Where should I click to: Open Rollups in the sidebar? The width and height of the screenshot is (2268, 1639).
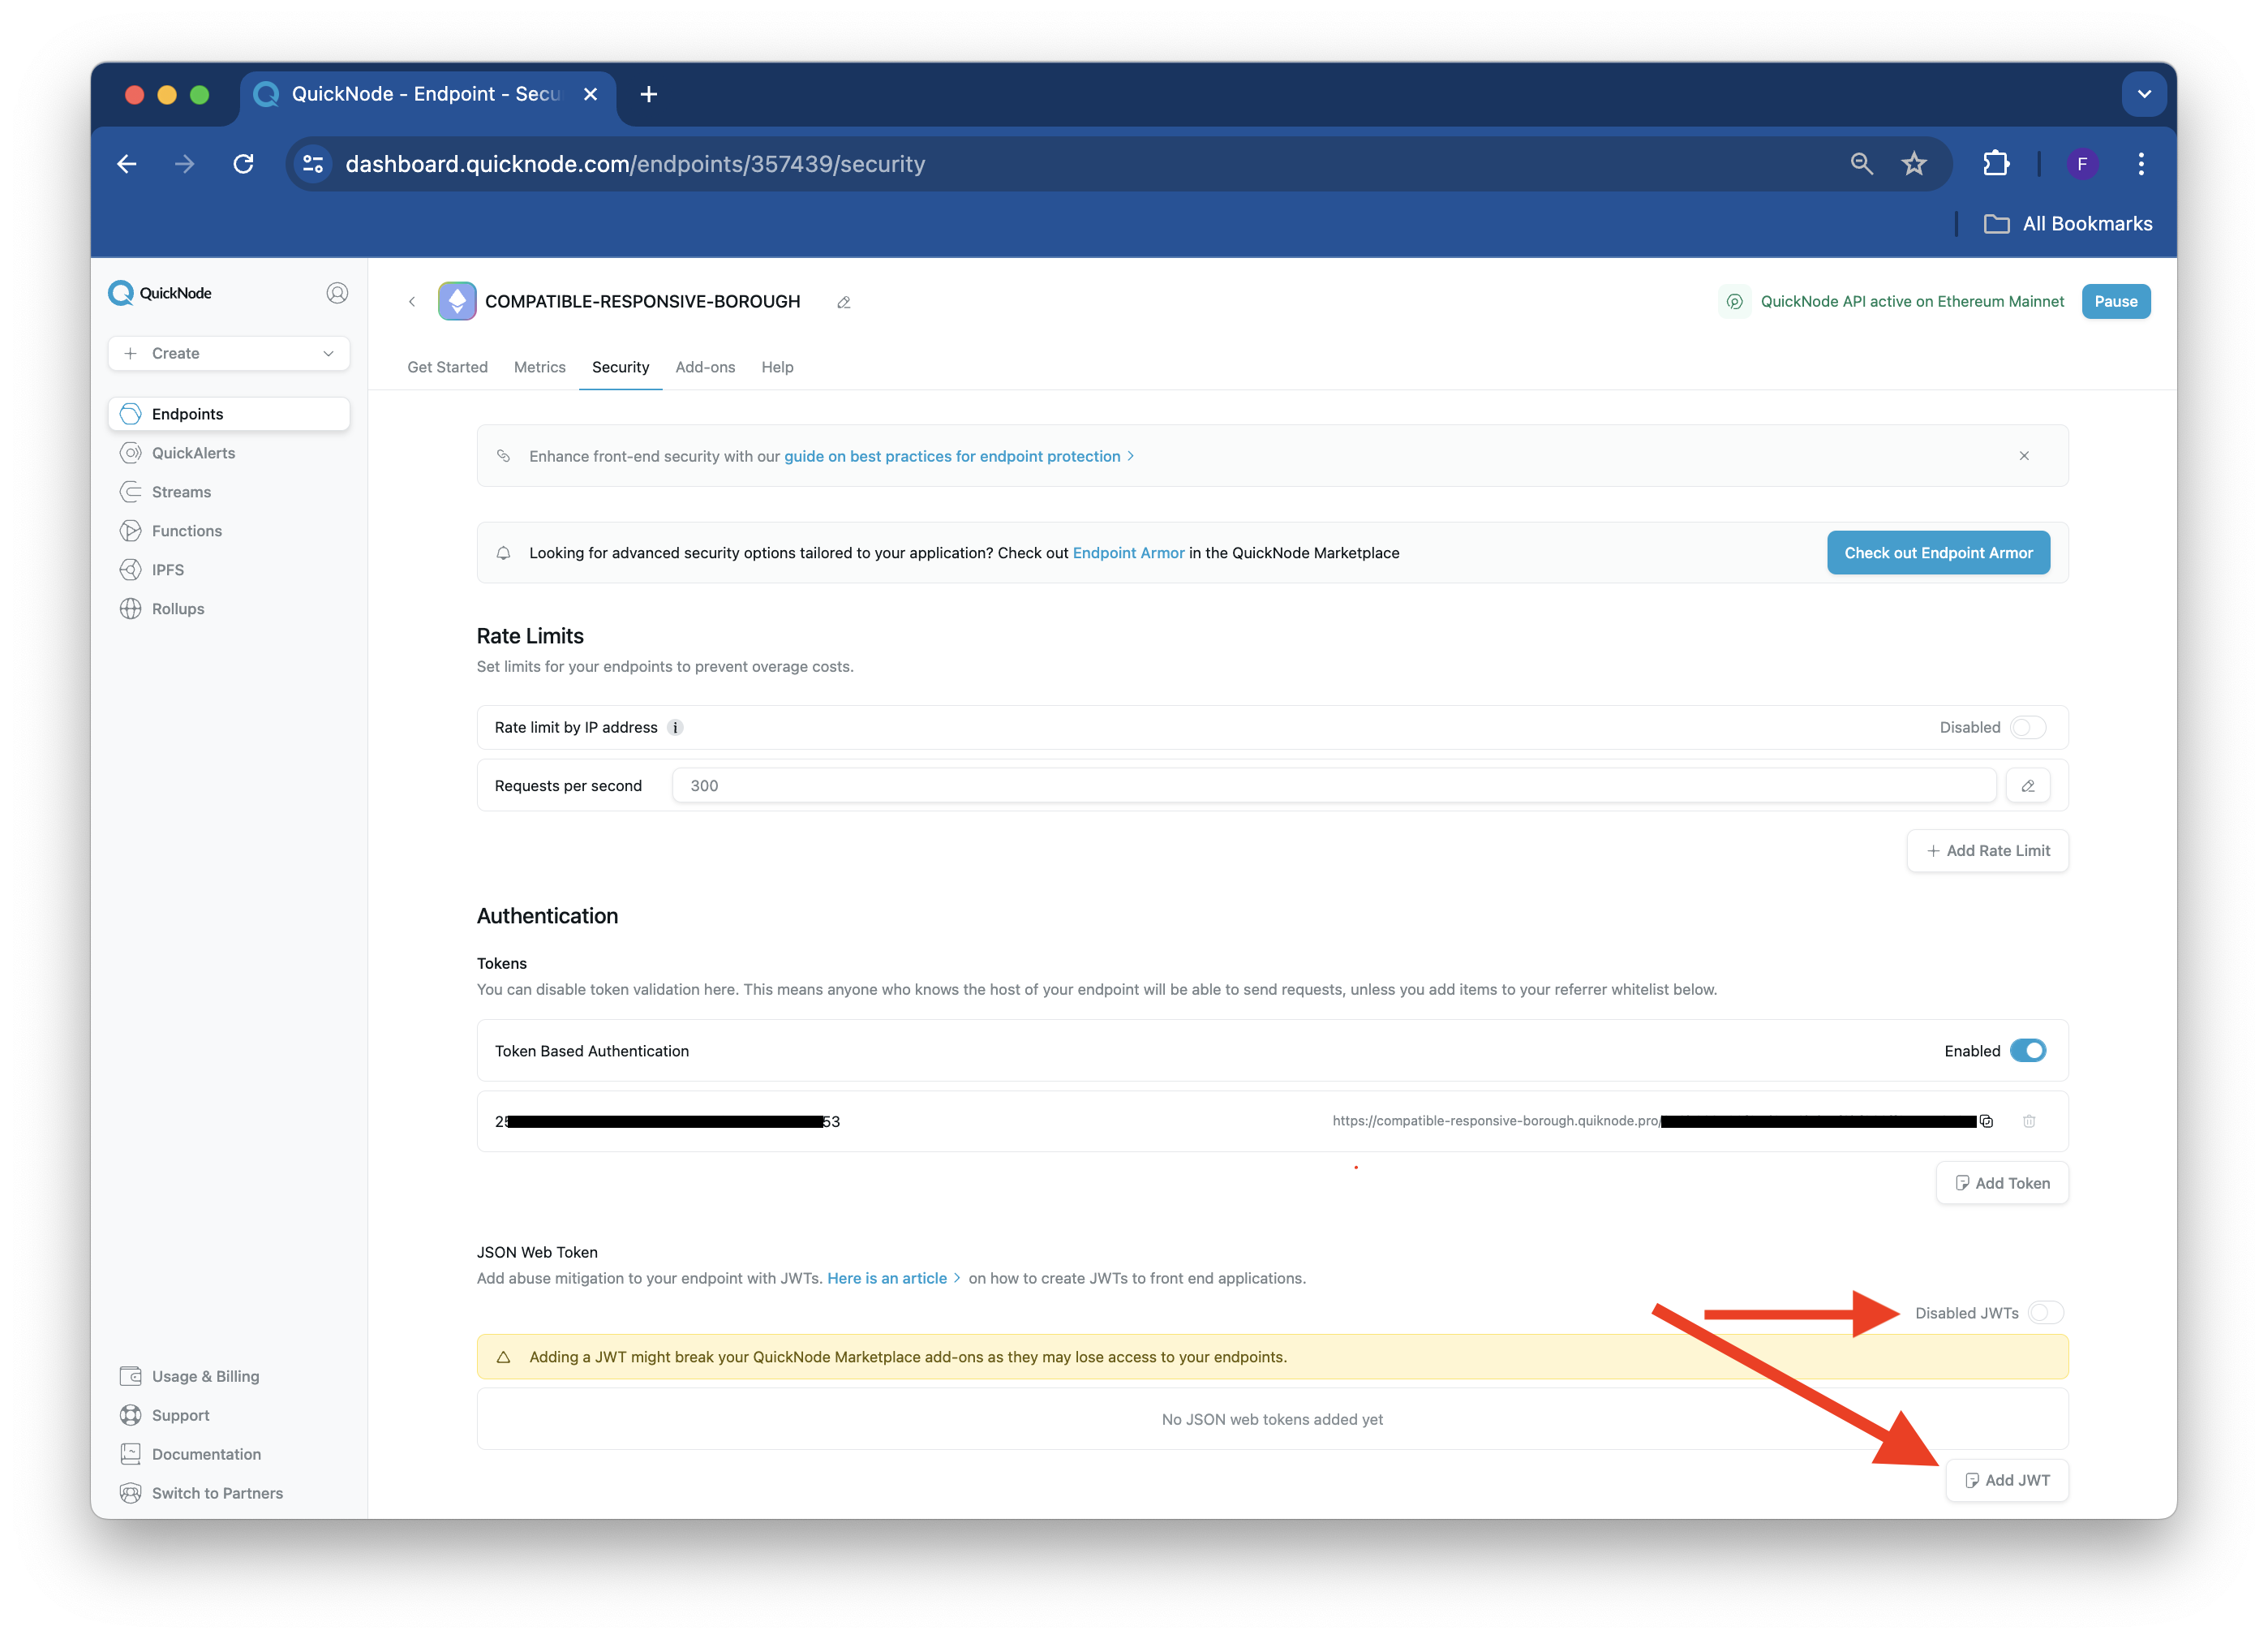pyautogui.click(x=162, y=609)
